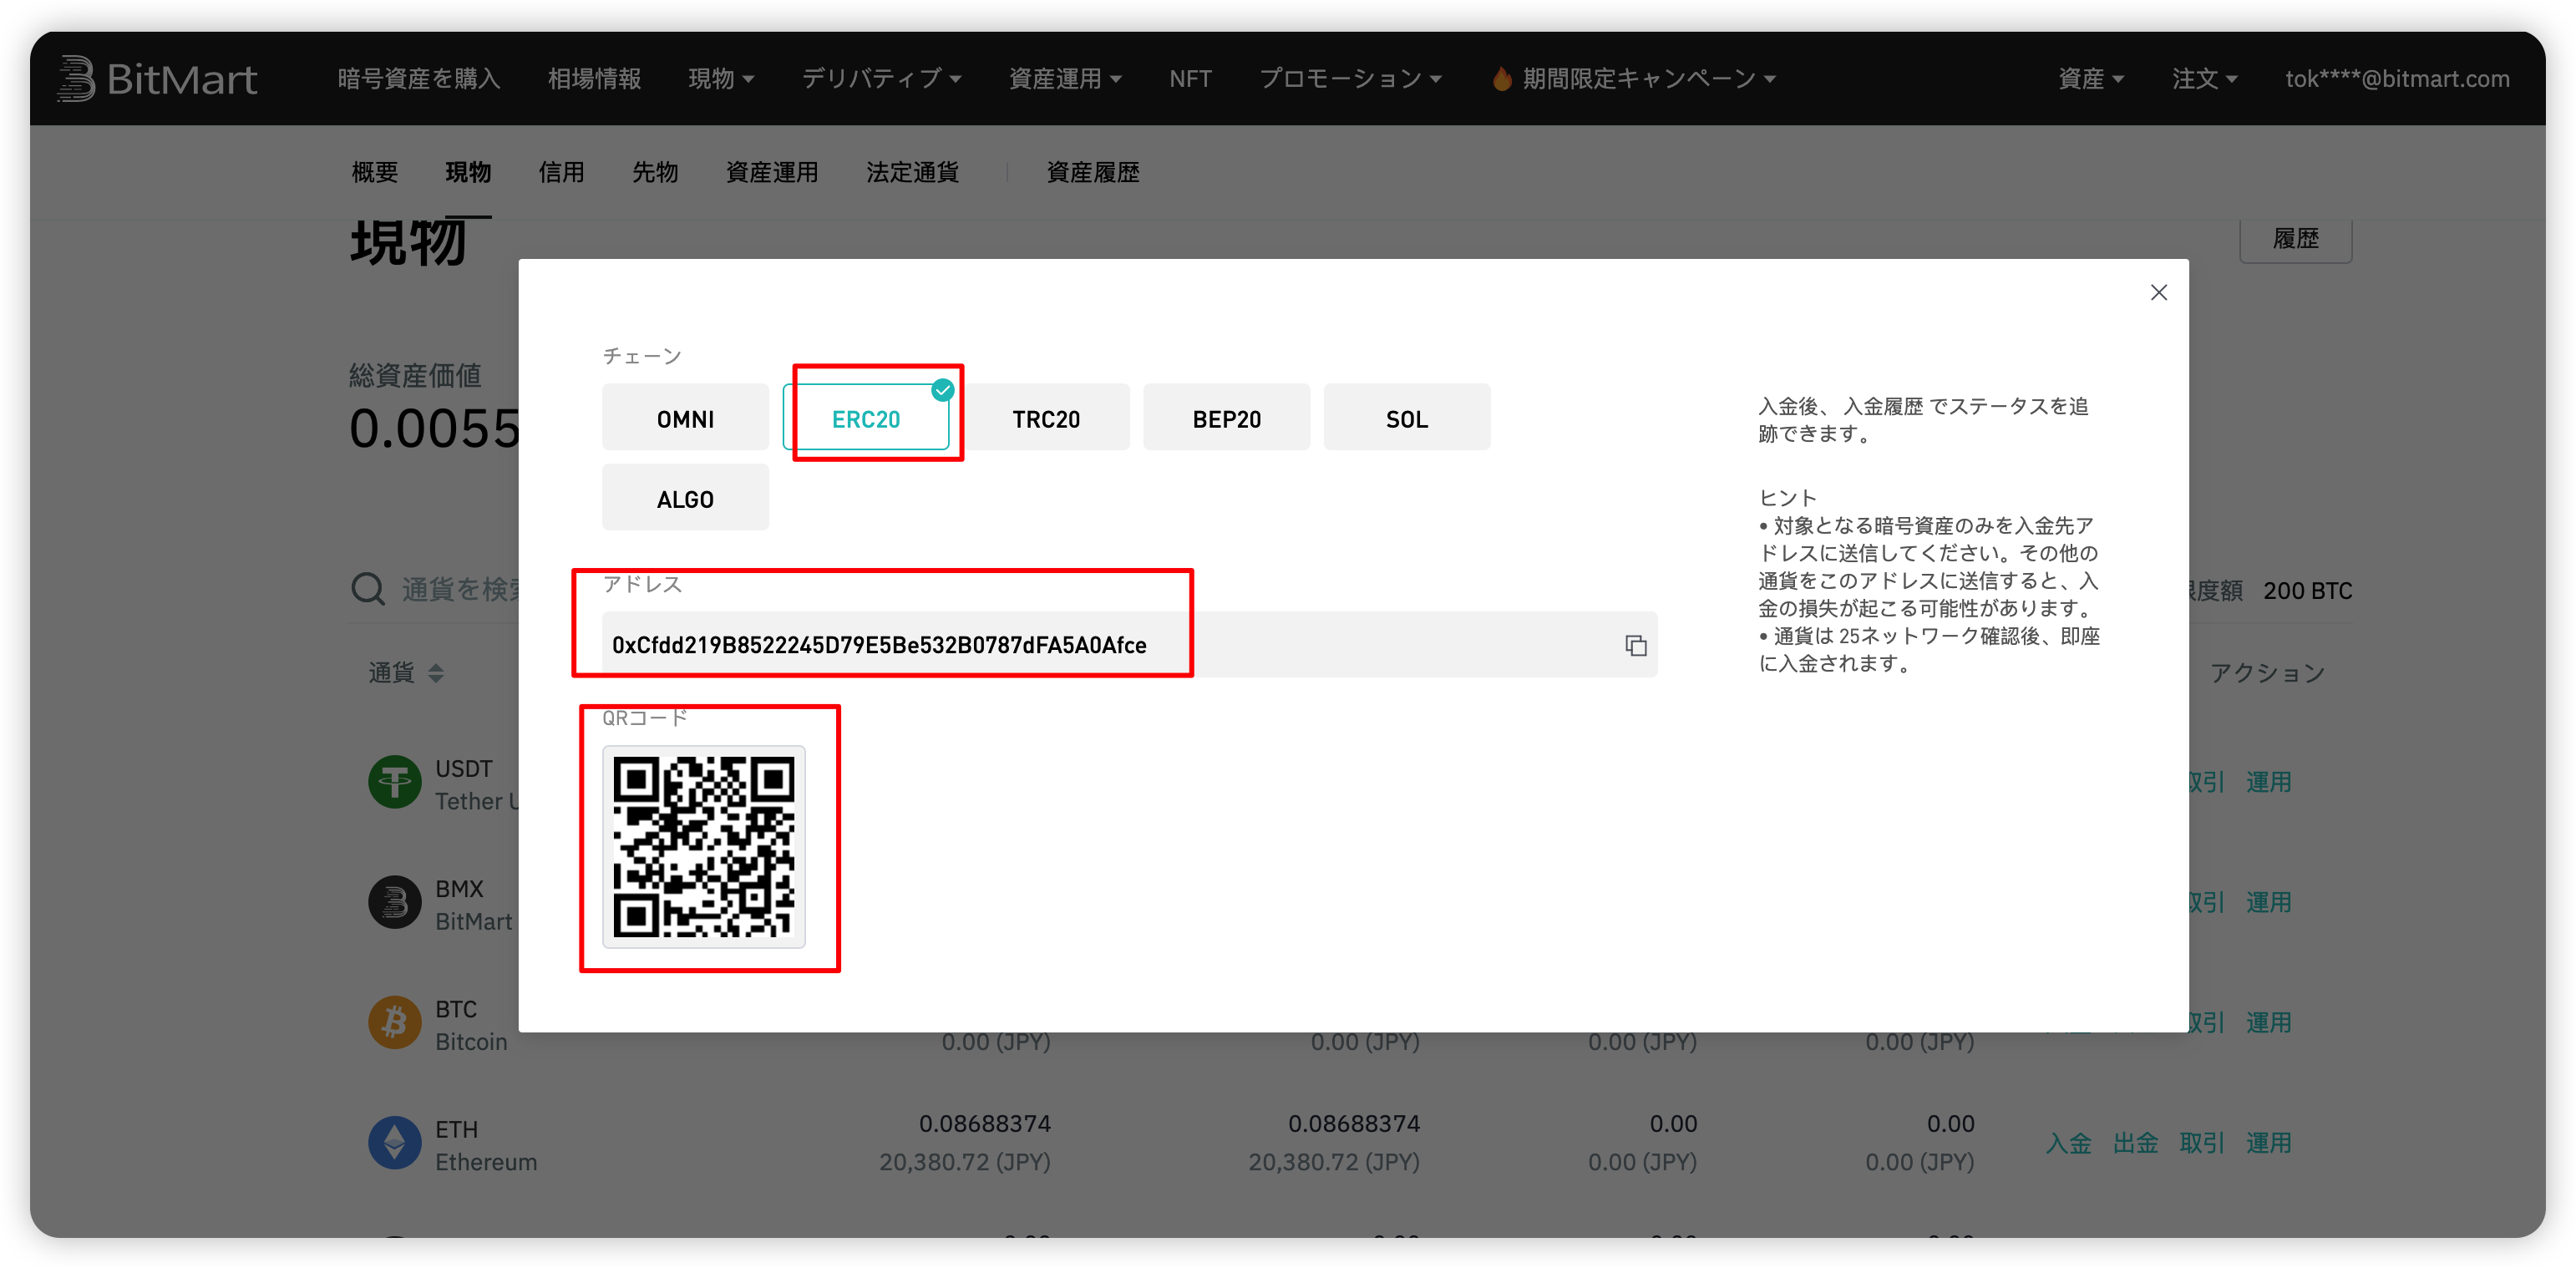Open the 現物 dropdown in top navigation
This screenshot has width=2576, height=1268.
tap(721, 78)
